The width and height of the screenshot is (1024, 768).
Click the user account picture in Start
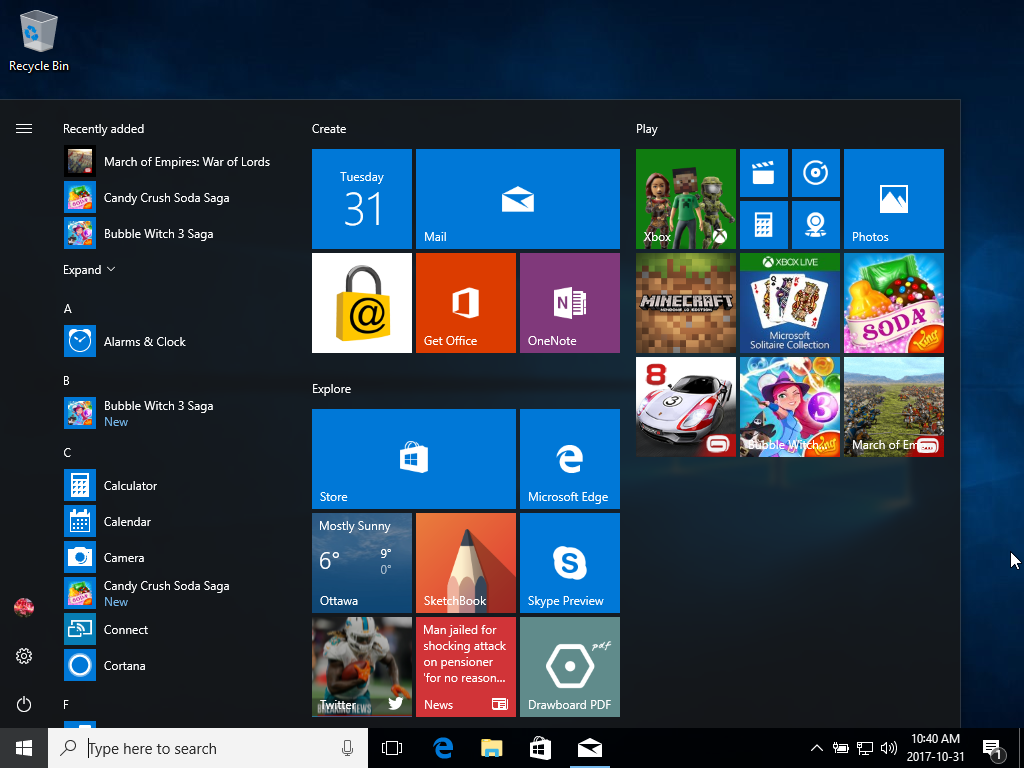(24, 607)
